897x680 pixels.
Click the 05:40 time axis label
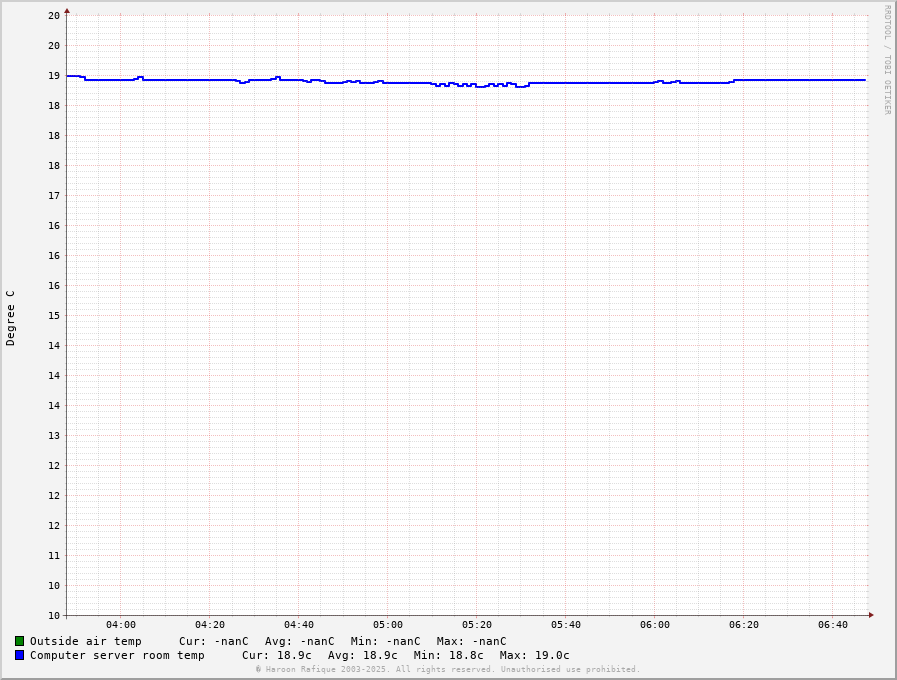tap(566, 625)
